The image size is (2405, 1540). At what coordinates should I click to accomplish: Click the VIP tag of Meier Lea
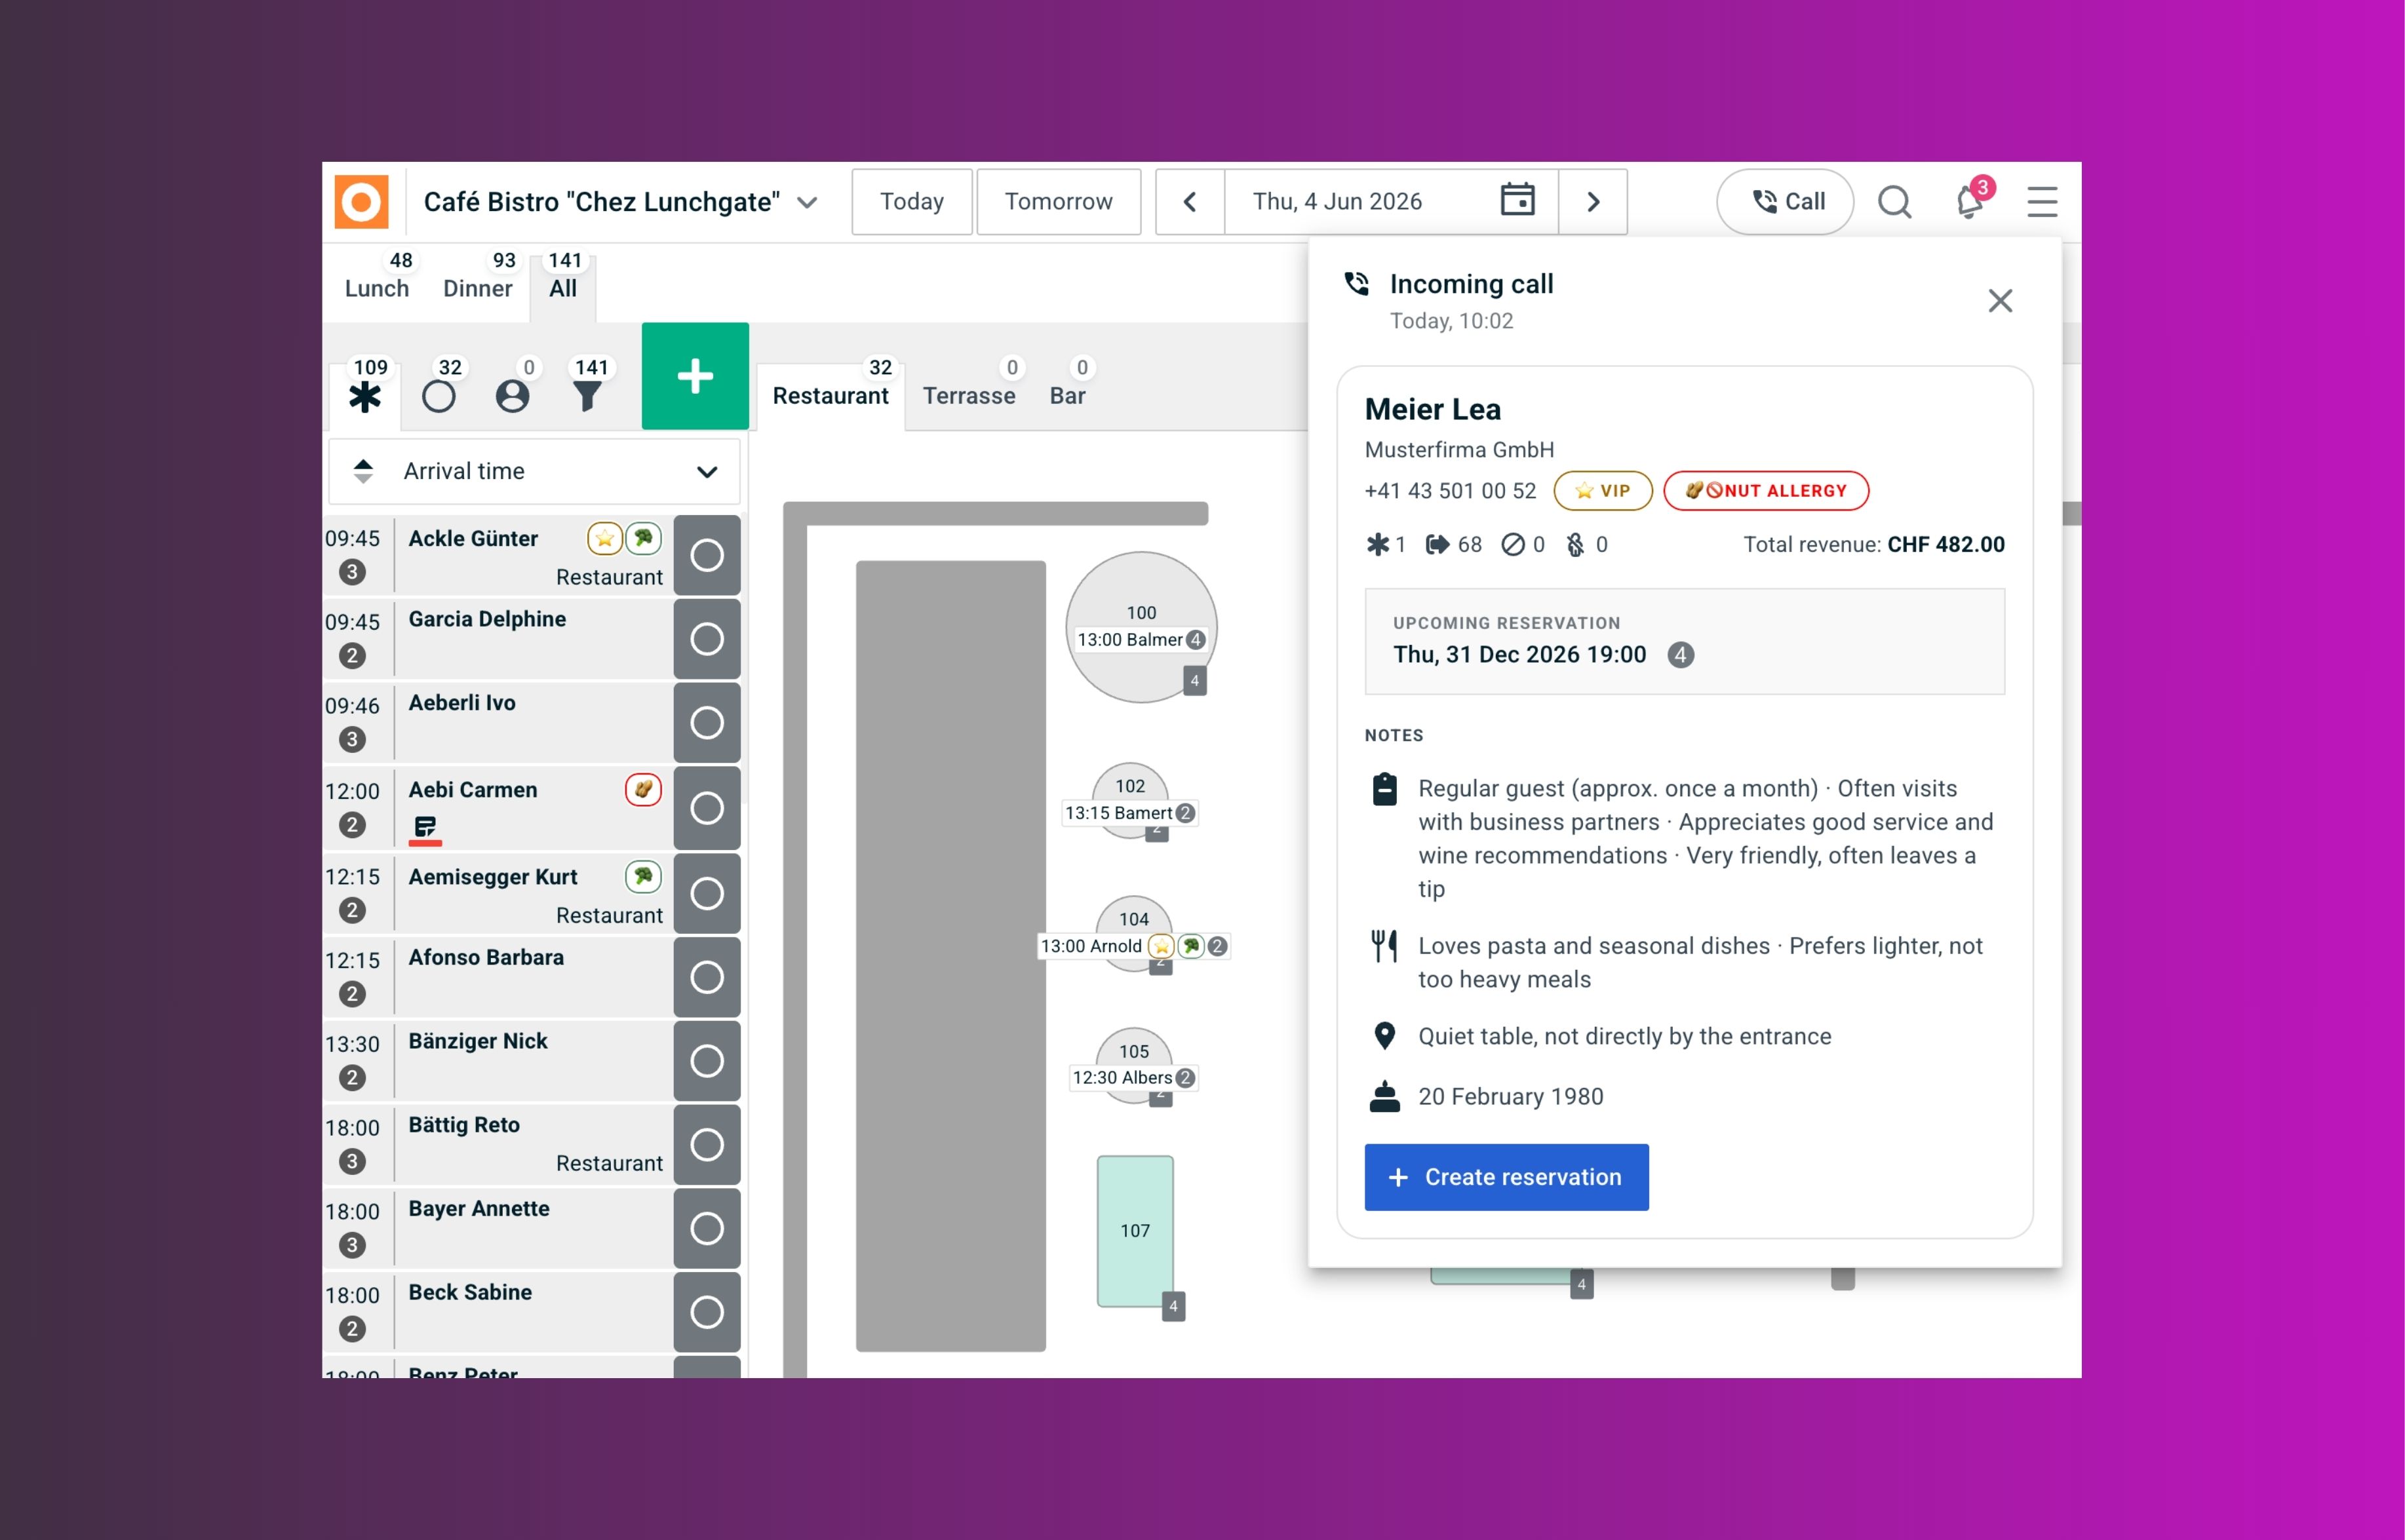[x=1603, y=491]
